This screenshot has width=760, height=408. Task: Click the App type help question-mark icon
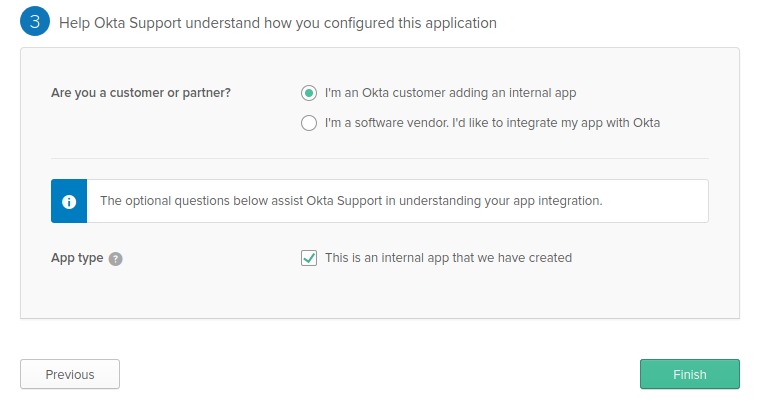(x=115, y=259)
